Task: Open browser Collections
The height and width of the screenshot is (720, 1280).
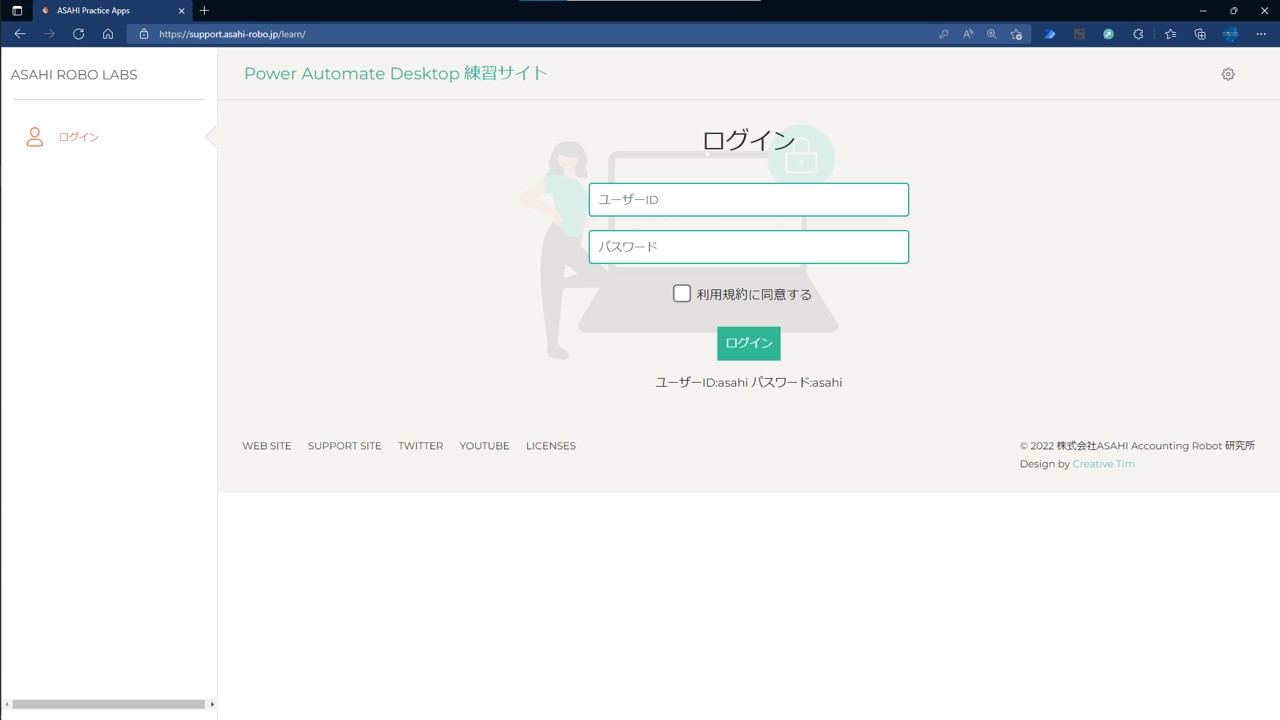Action: click(1200, 34)
